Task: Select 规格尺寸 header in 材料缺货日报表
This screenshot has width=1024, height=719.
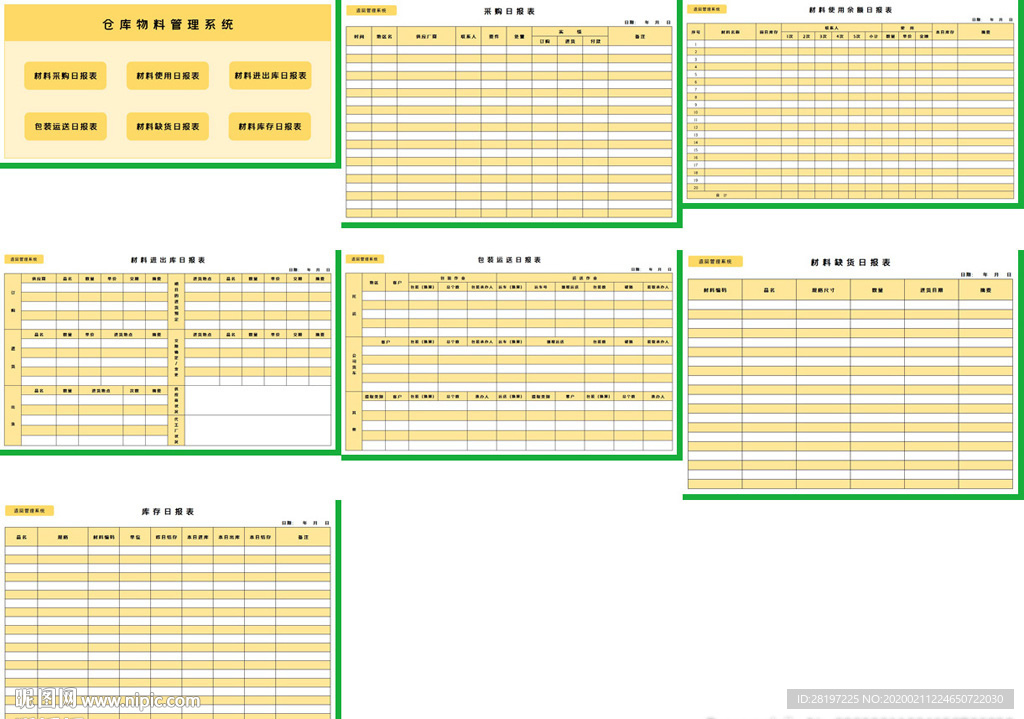Action: point(824,289)
